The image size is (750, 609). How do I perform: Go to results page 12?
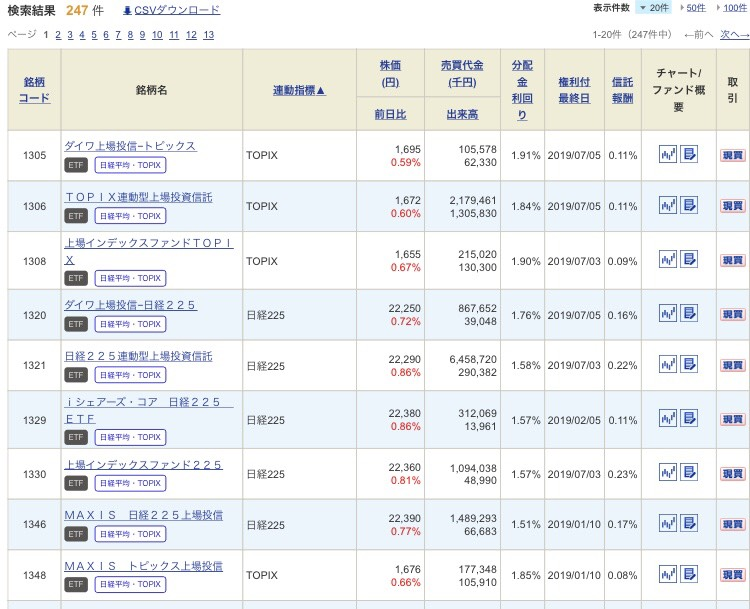pyautogui.click(x=191, y=35)
